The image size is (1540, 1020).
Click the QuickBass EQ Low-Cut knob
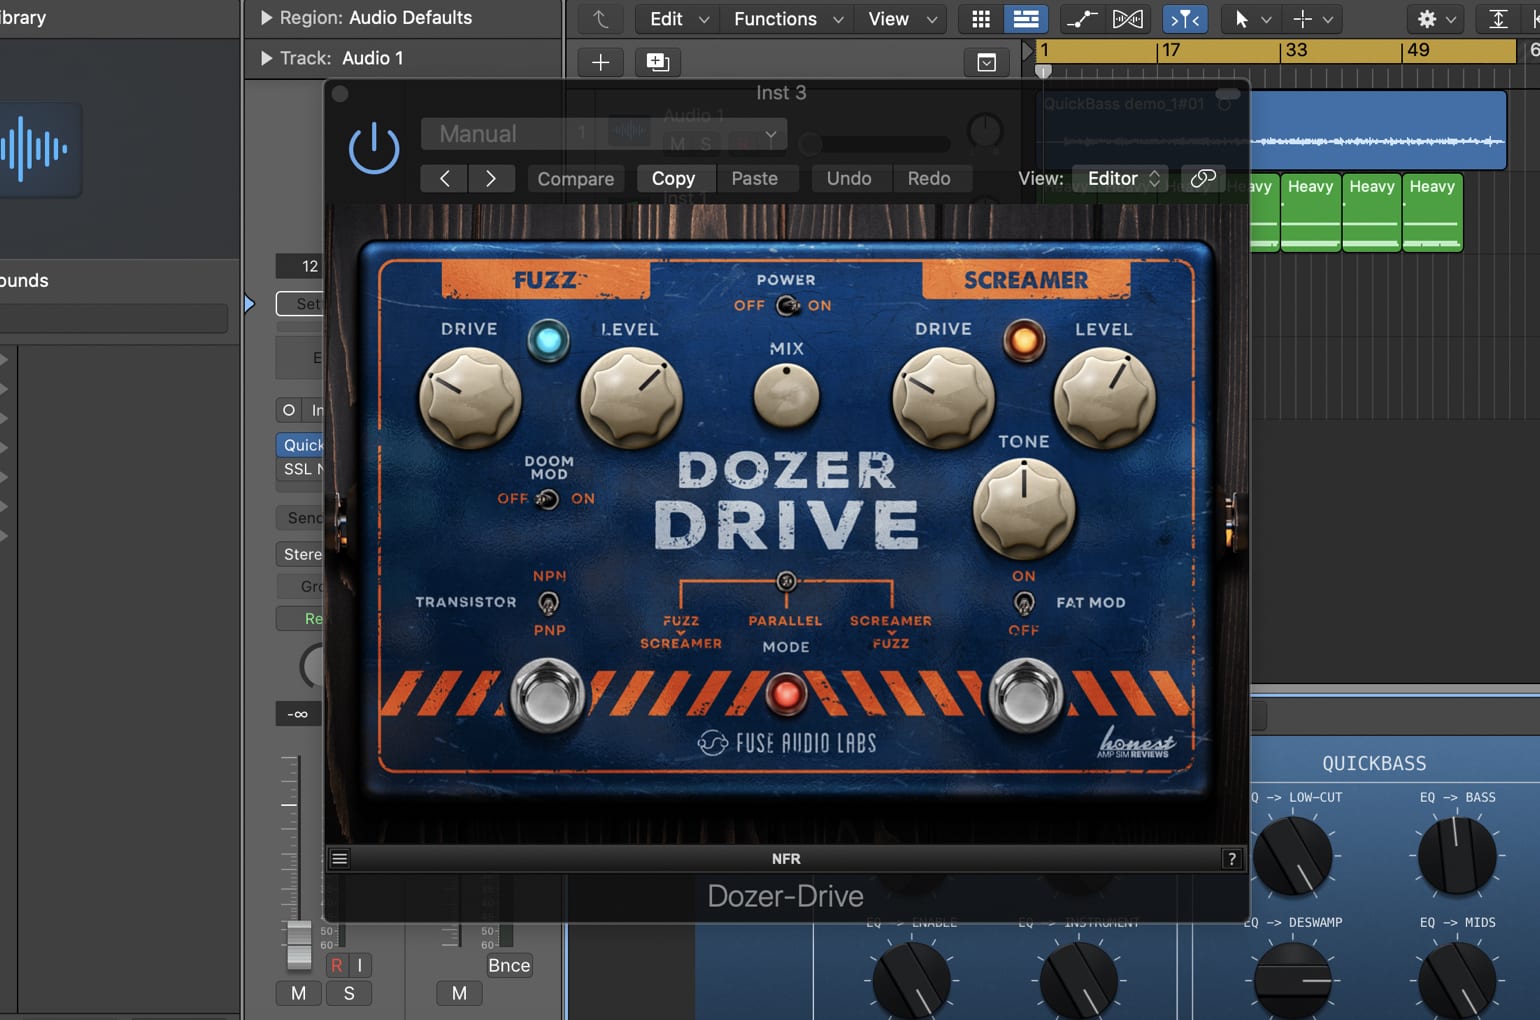click(x=1293, y=856)
